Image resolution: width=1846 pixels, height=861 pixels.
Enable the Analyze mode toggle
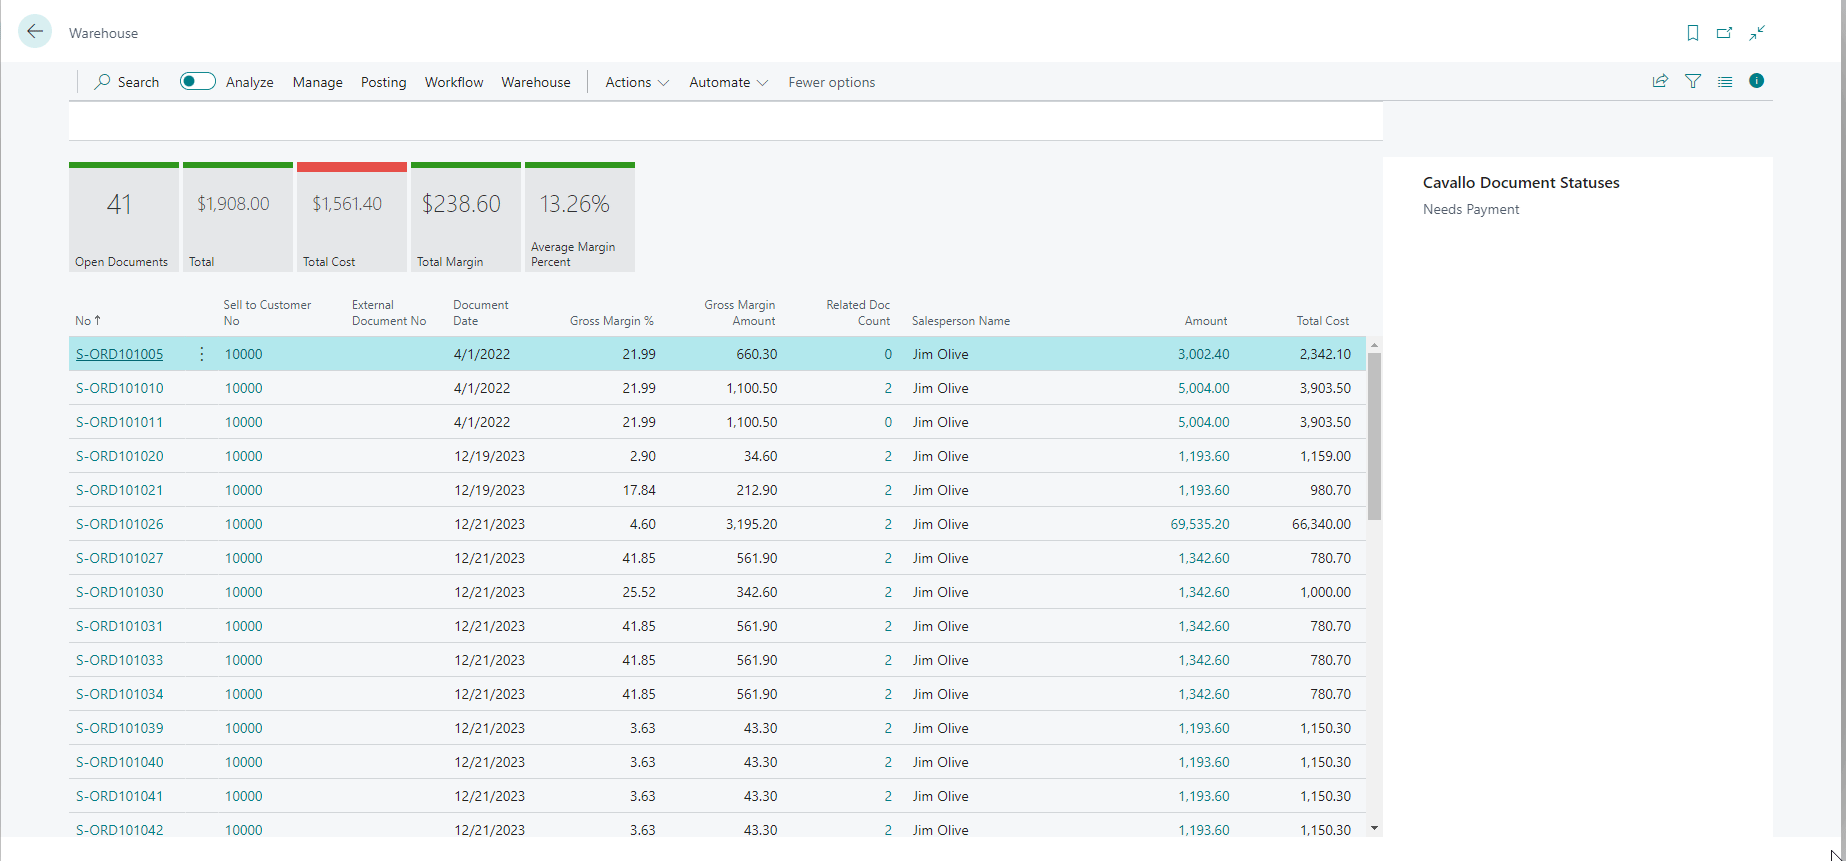197,81
